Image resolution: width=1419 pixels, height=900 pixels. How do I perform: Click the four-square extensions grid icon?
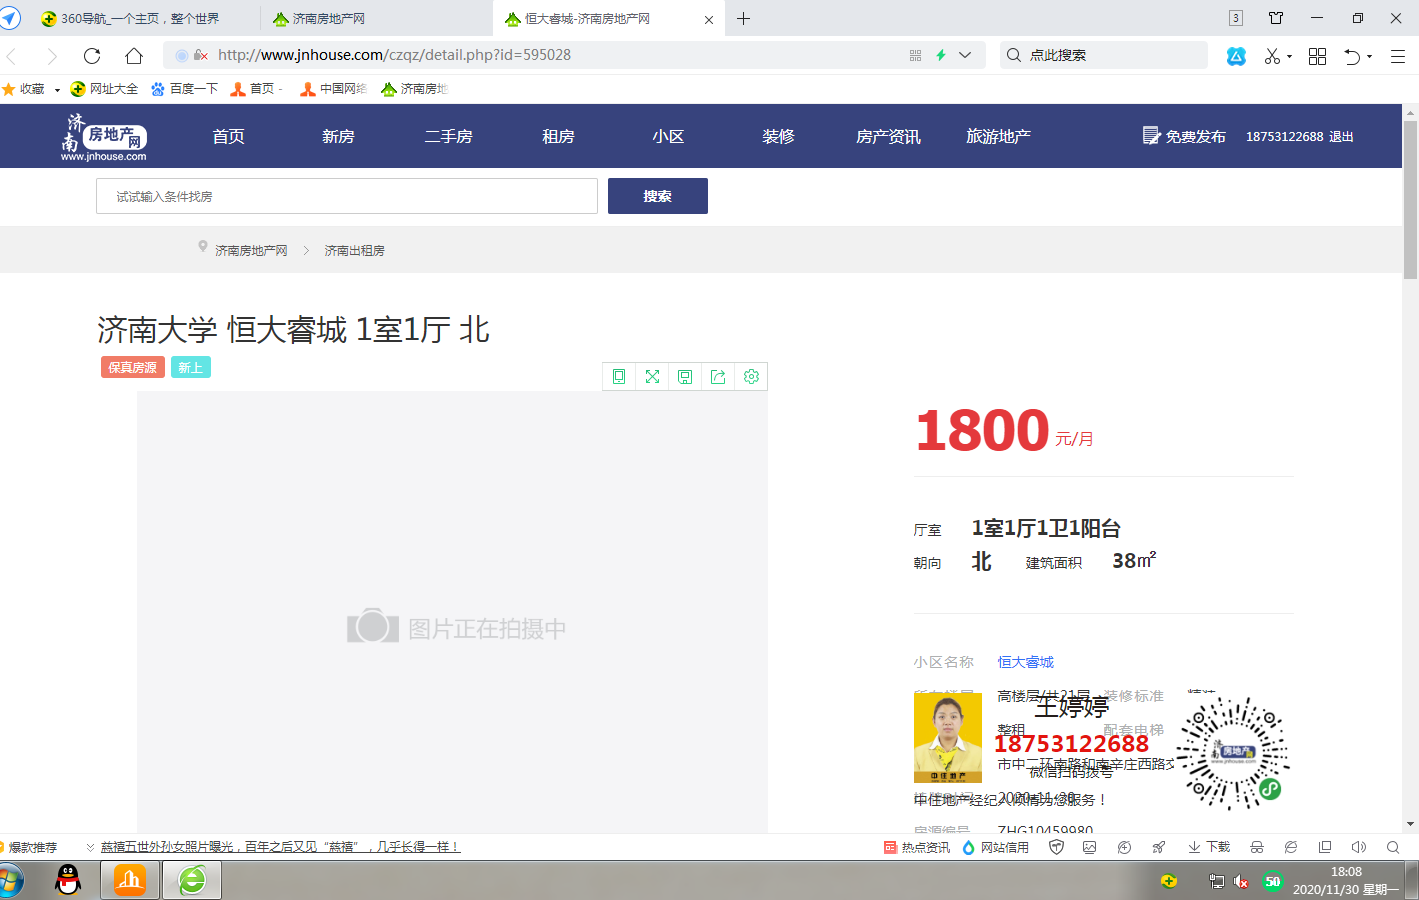click(1317, 56)
